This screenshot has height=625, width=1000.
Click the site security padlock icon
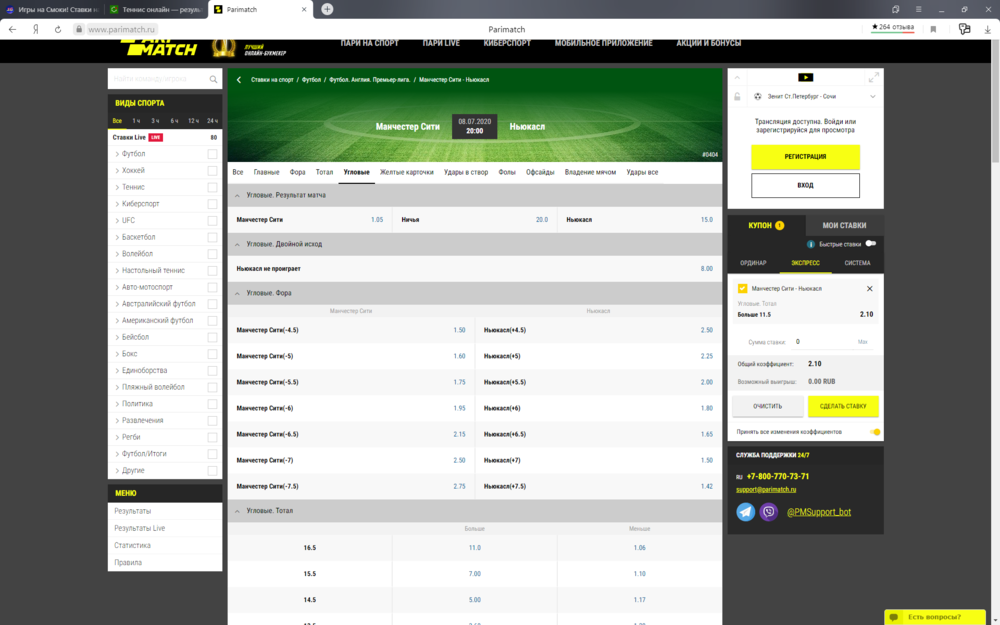[x=78, y=29]
